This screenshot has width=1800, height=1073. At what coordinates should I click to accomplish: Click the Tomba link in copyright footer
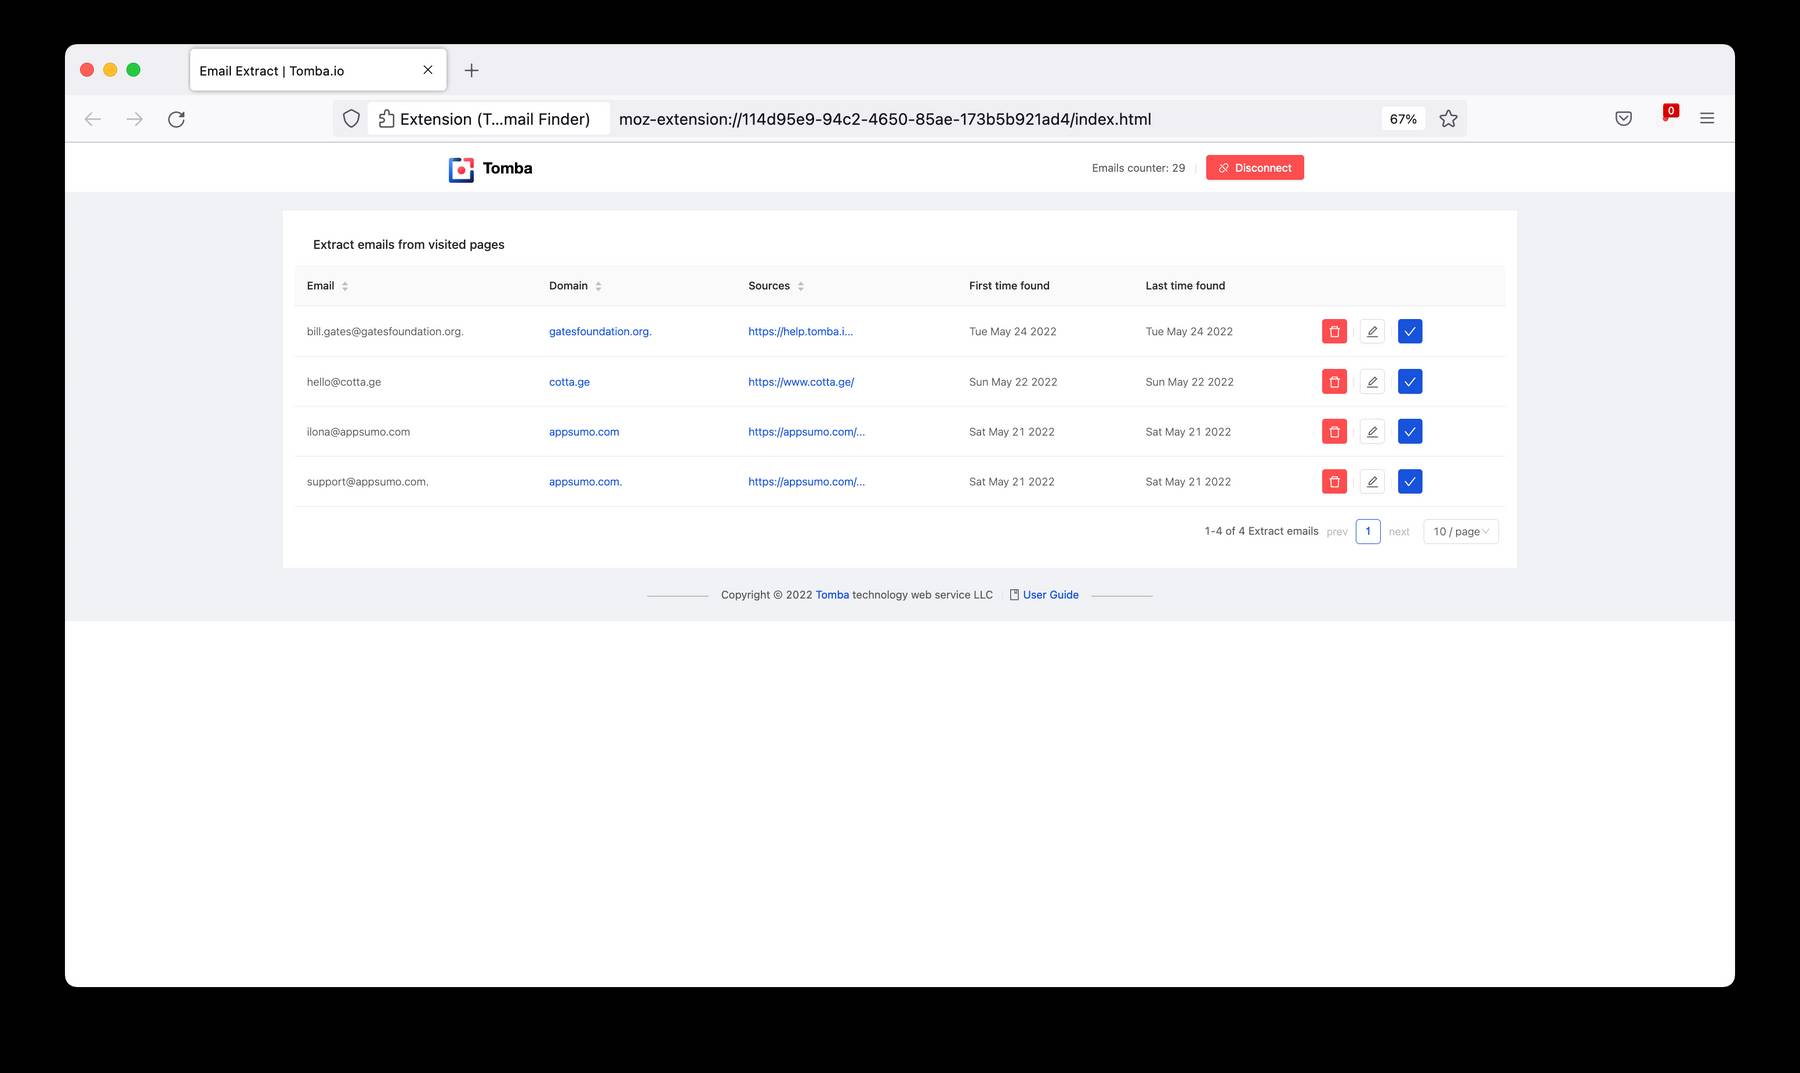832,595
